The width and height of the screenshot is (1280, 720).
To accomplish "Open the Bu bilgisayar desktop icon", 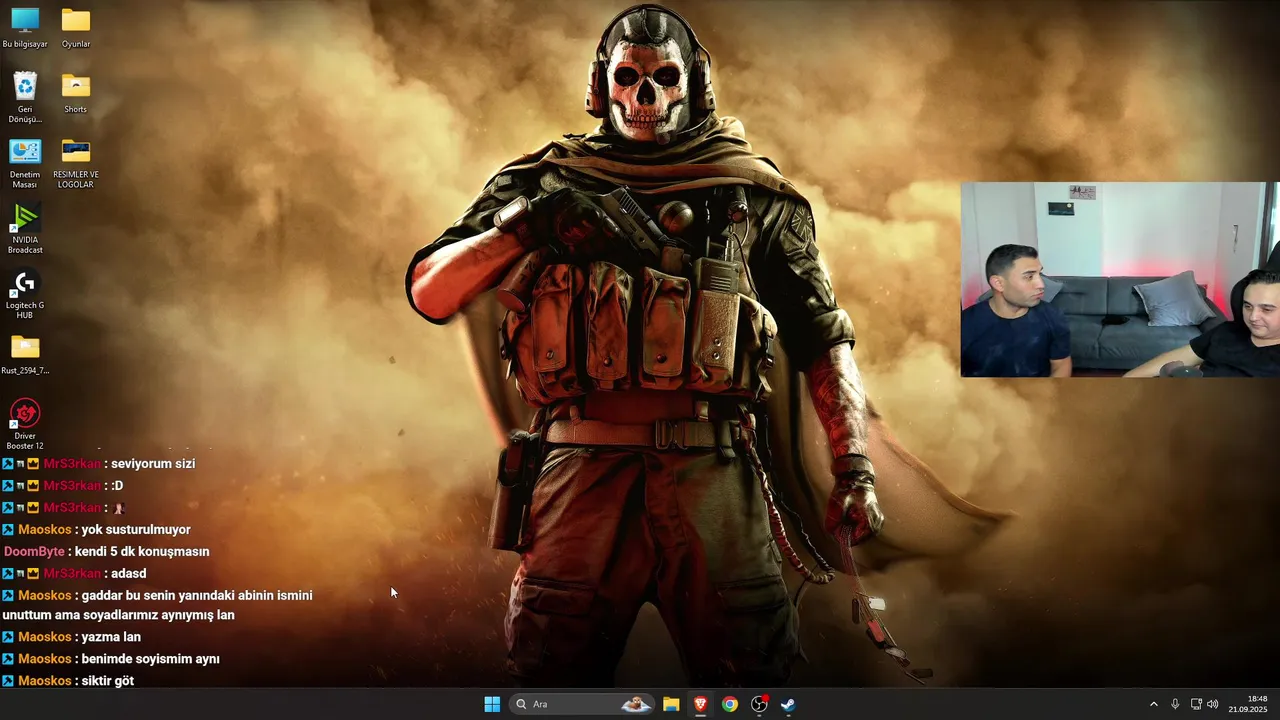I will 25,28.
